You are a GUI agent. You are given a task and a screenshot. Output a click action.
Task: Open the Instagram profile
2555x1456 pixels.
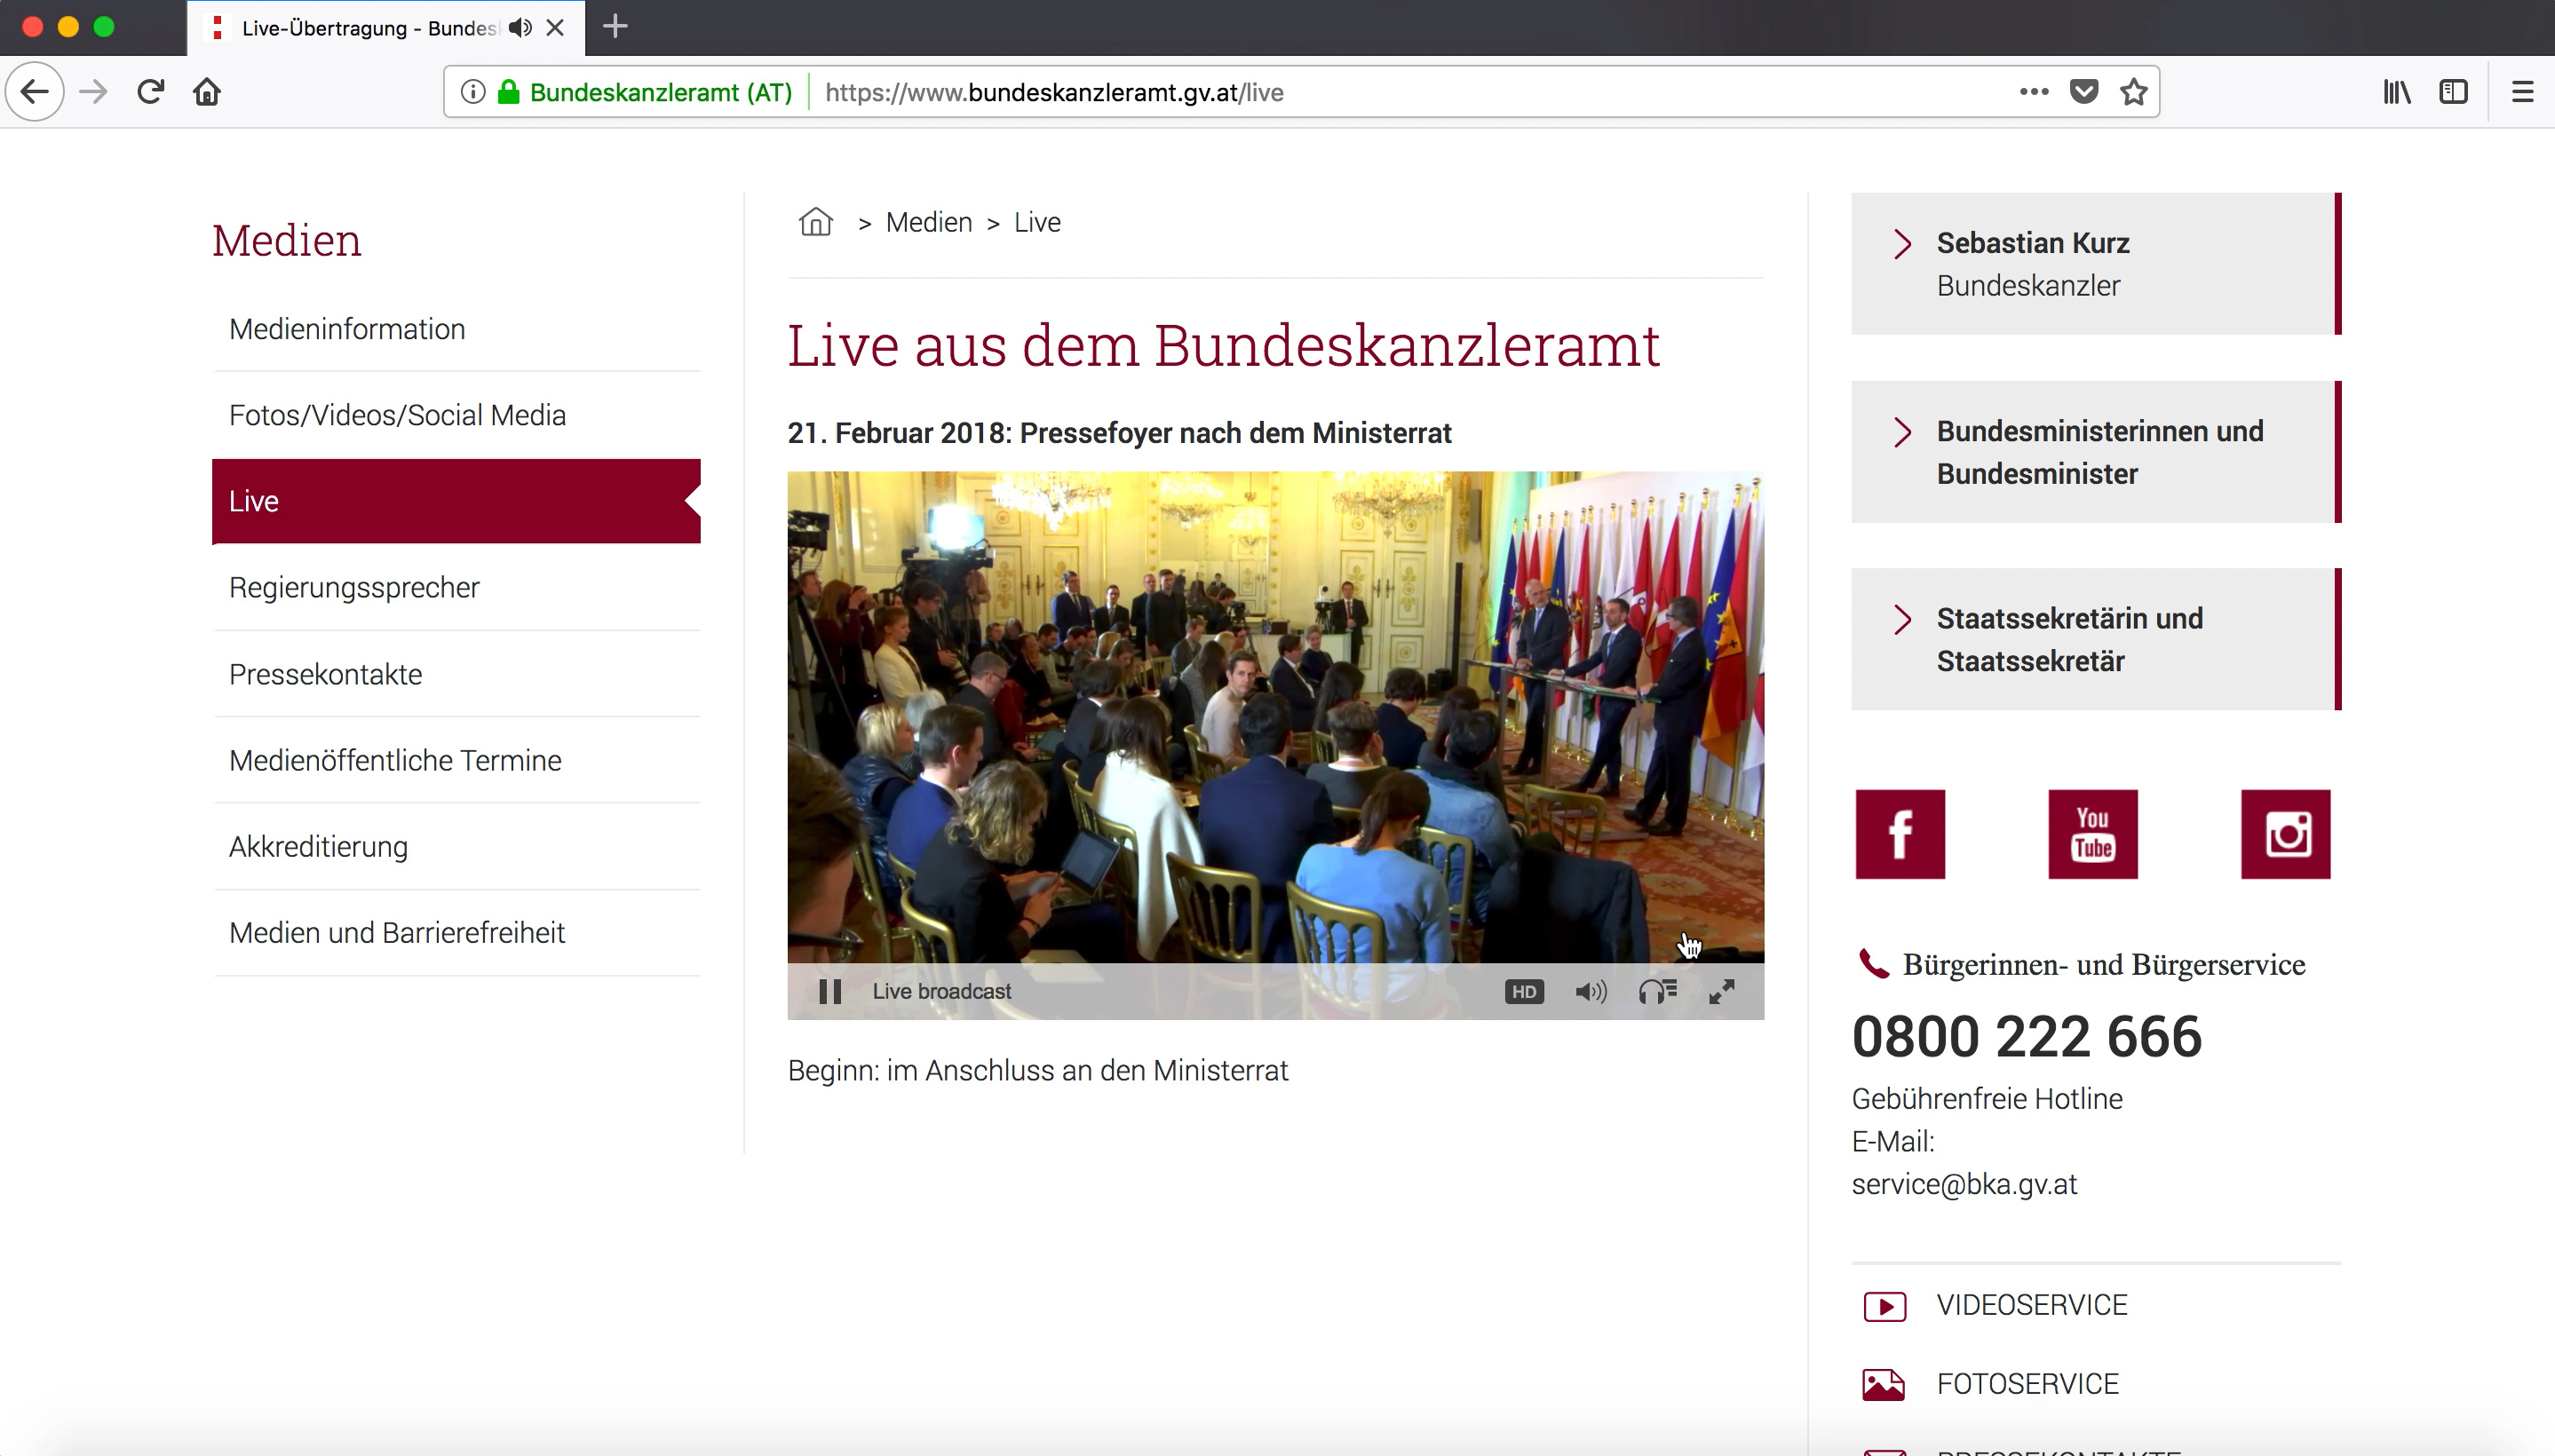click(x=2286, y=834)
